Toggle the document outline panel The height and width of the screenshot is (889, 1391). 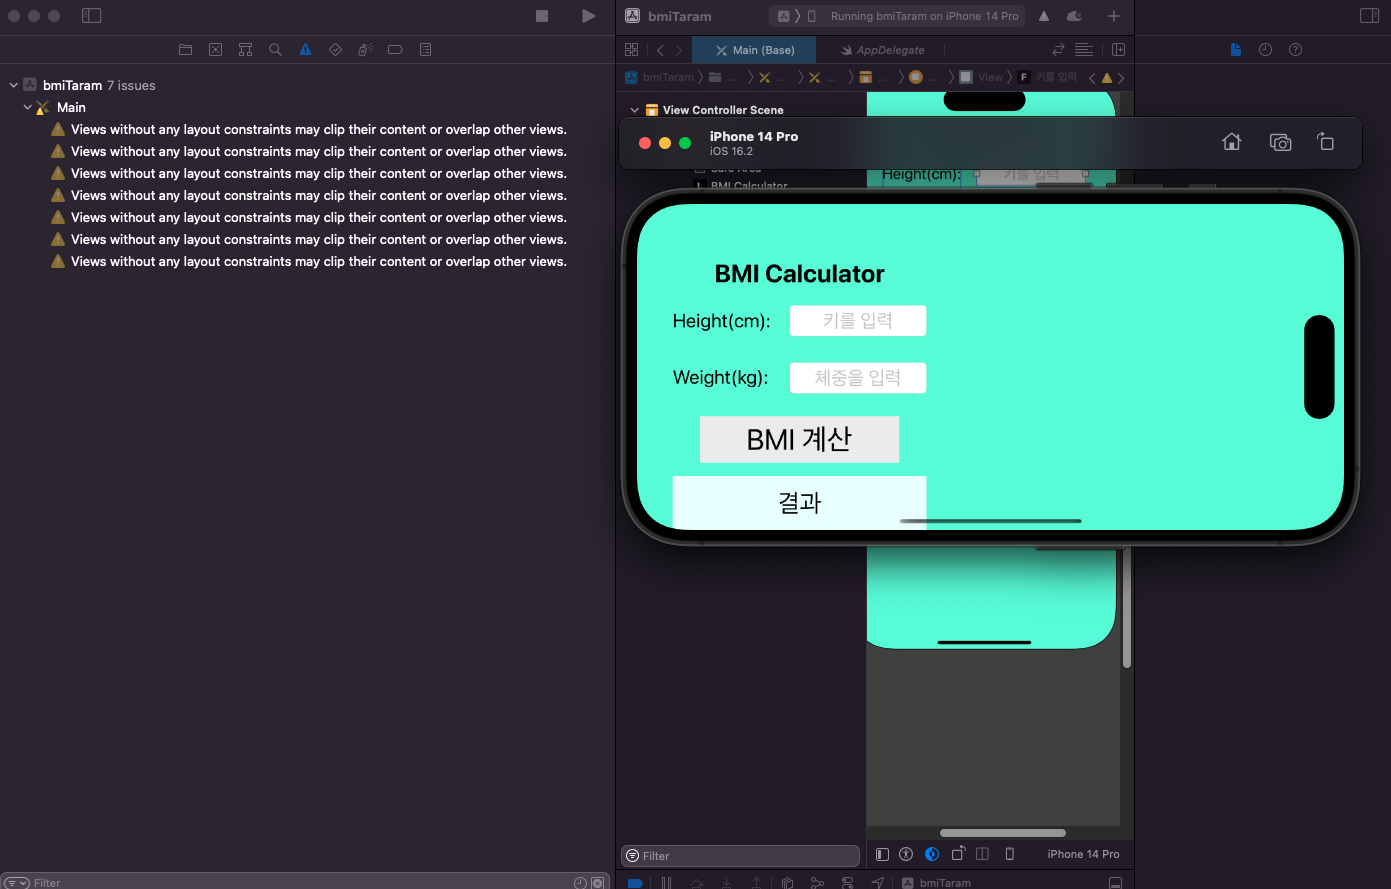coord(882,854)
